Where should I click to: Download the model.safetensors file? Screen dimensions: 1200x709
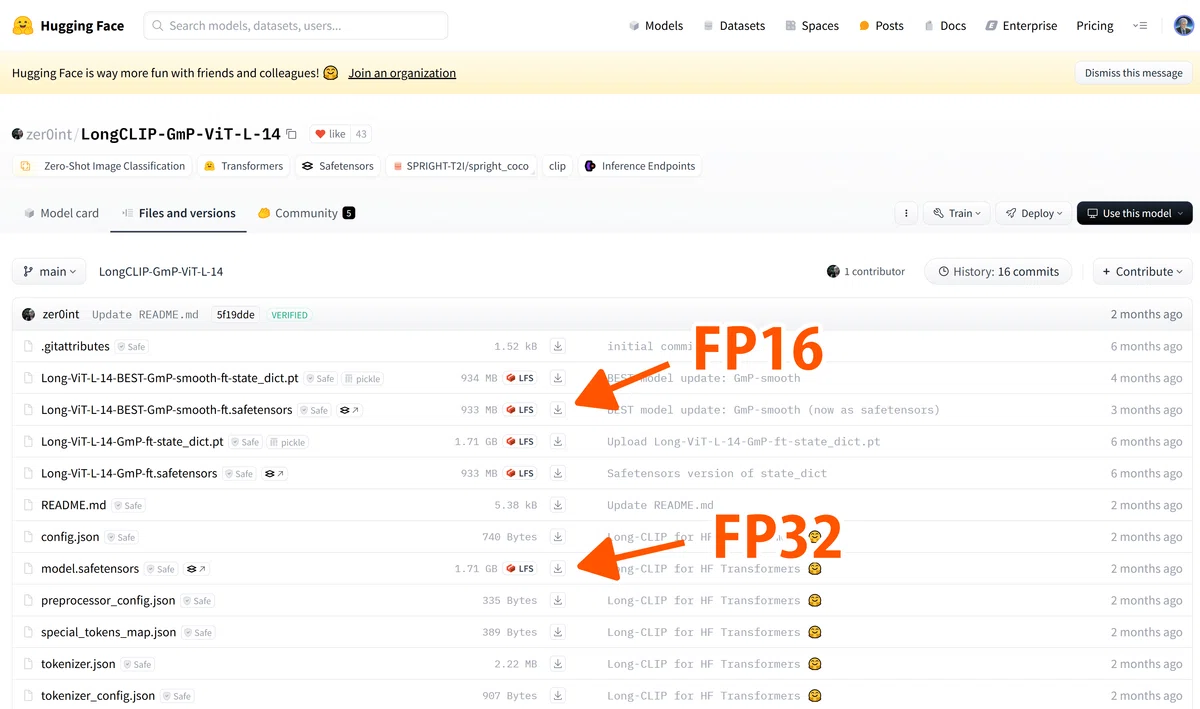pos(558,568)
